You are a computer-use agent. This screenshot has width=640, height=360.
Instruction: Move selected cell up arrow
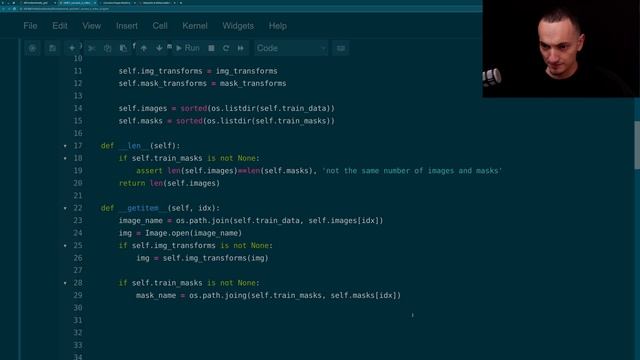144,48
